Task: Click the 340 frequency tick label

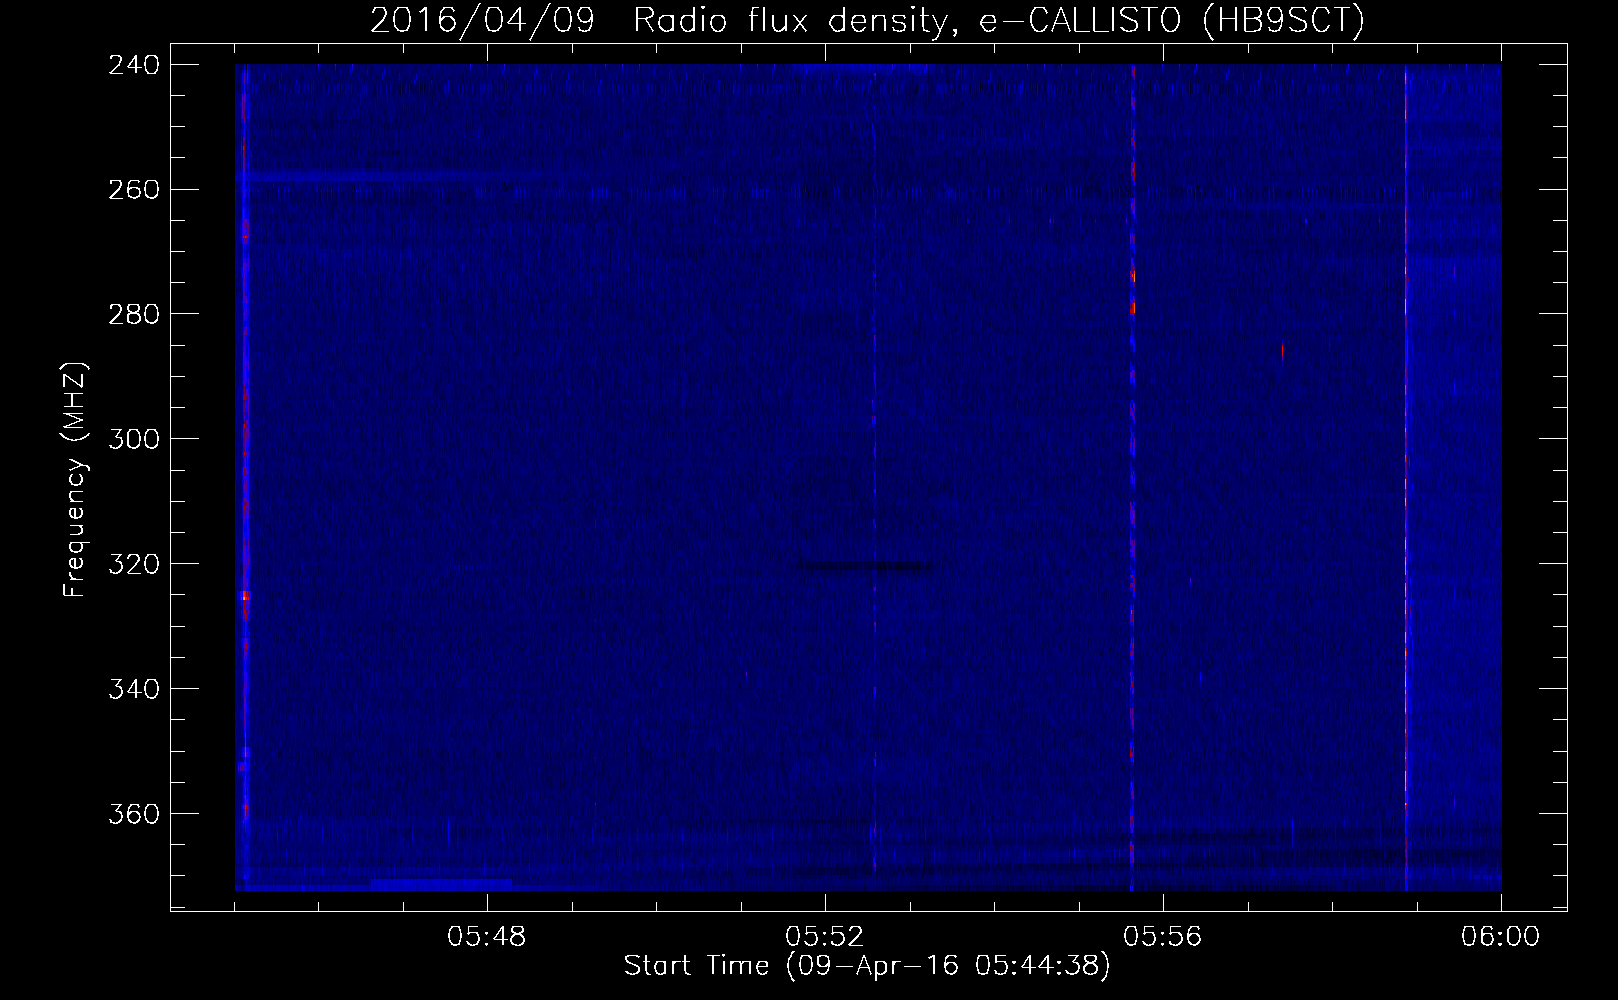Action: point(132,689)
